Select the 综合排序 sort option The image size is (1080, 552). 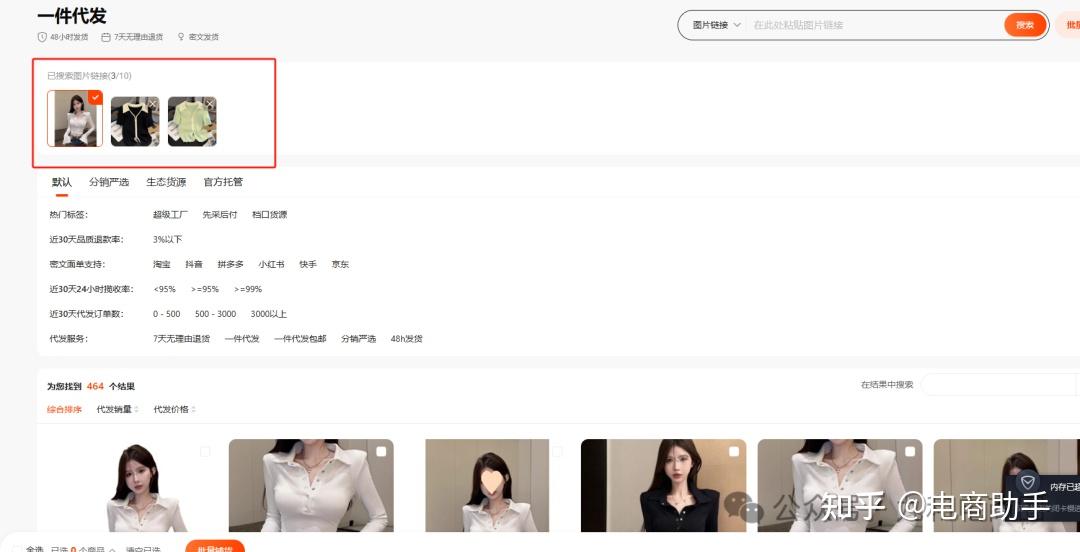pos(64,409)
